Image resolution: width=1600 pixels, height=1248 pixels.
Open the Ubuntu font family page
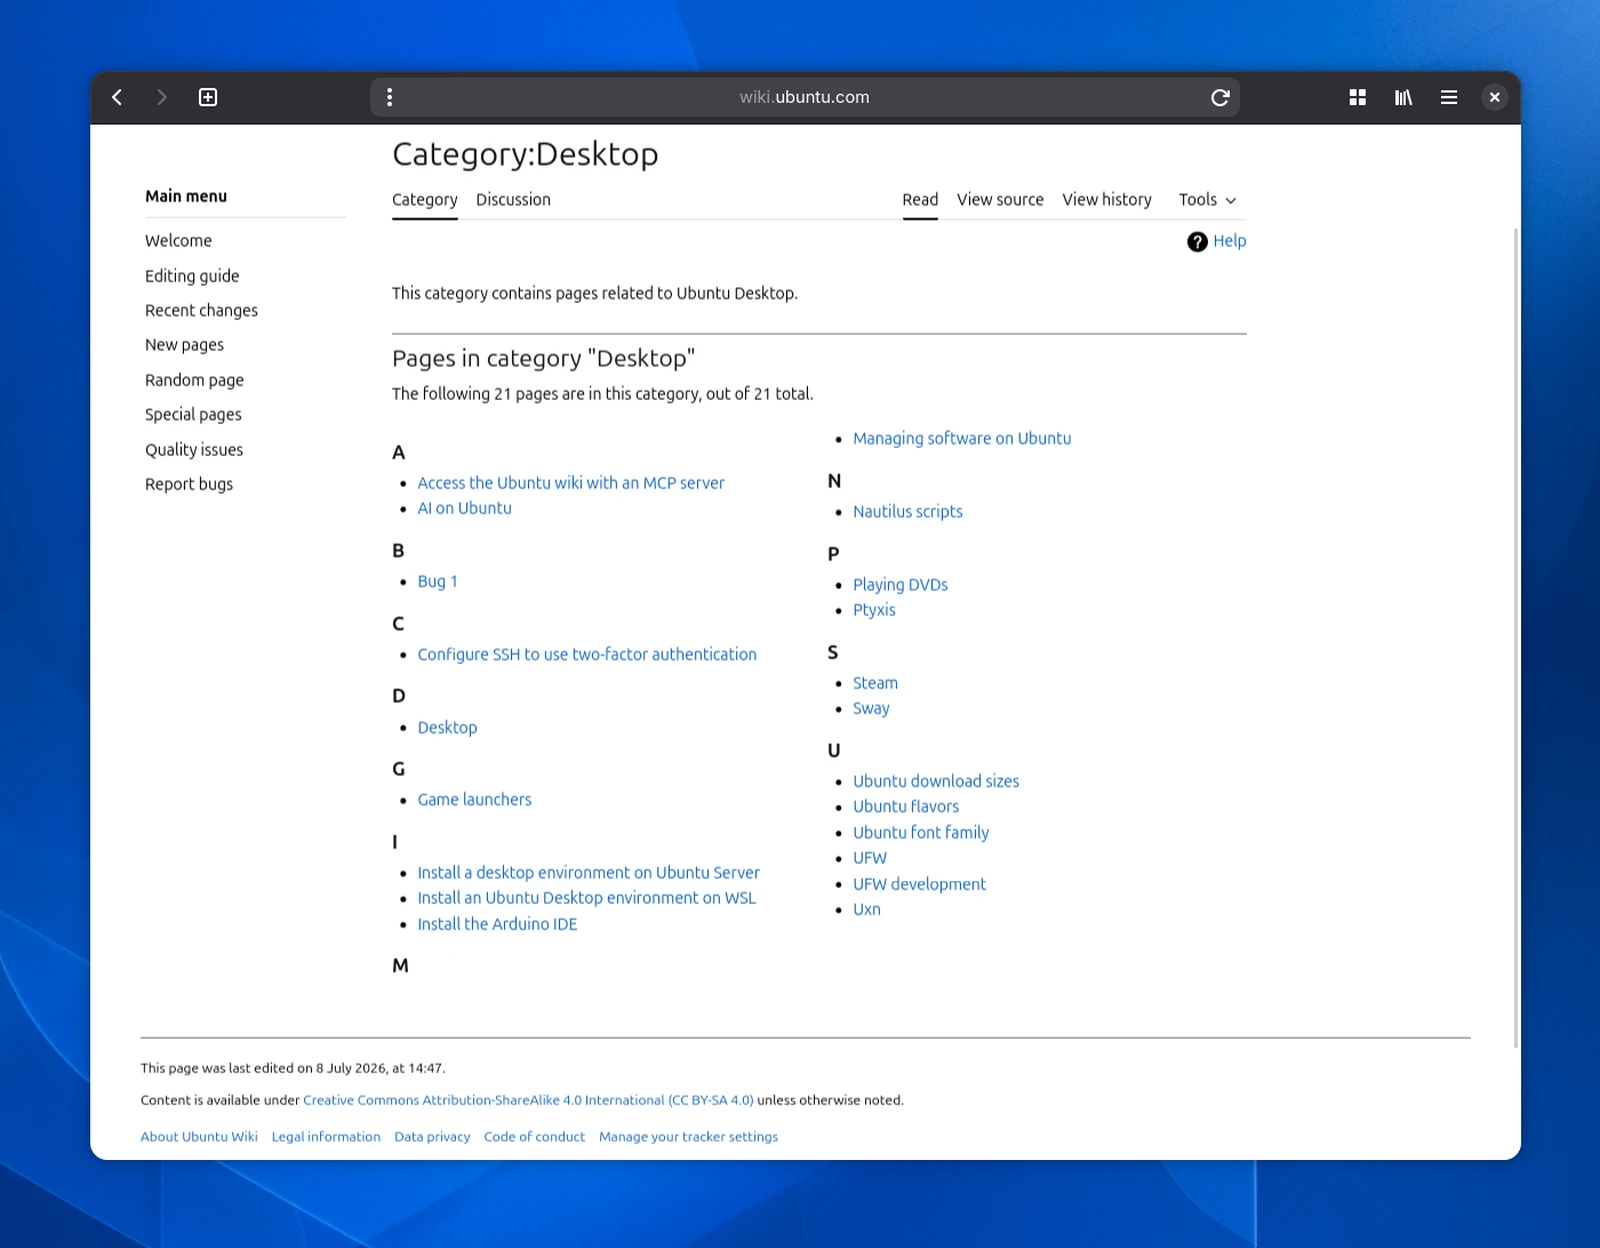coord(921,833)
